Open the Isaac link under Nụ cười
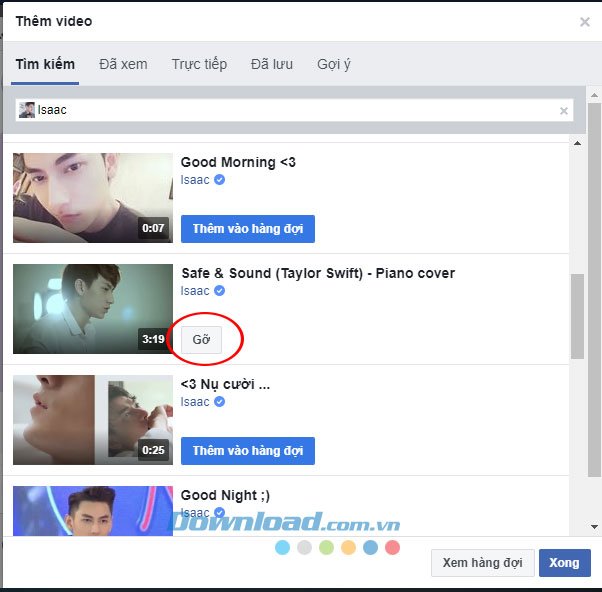Screen dimensions: 602x592 195,402
